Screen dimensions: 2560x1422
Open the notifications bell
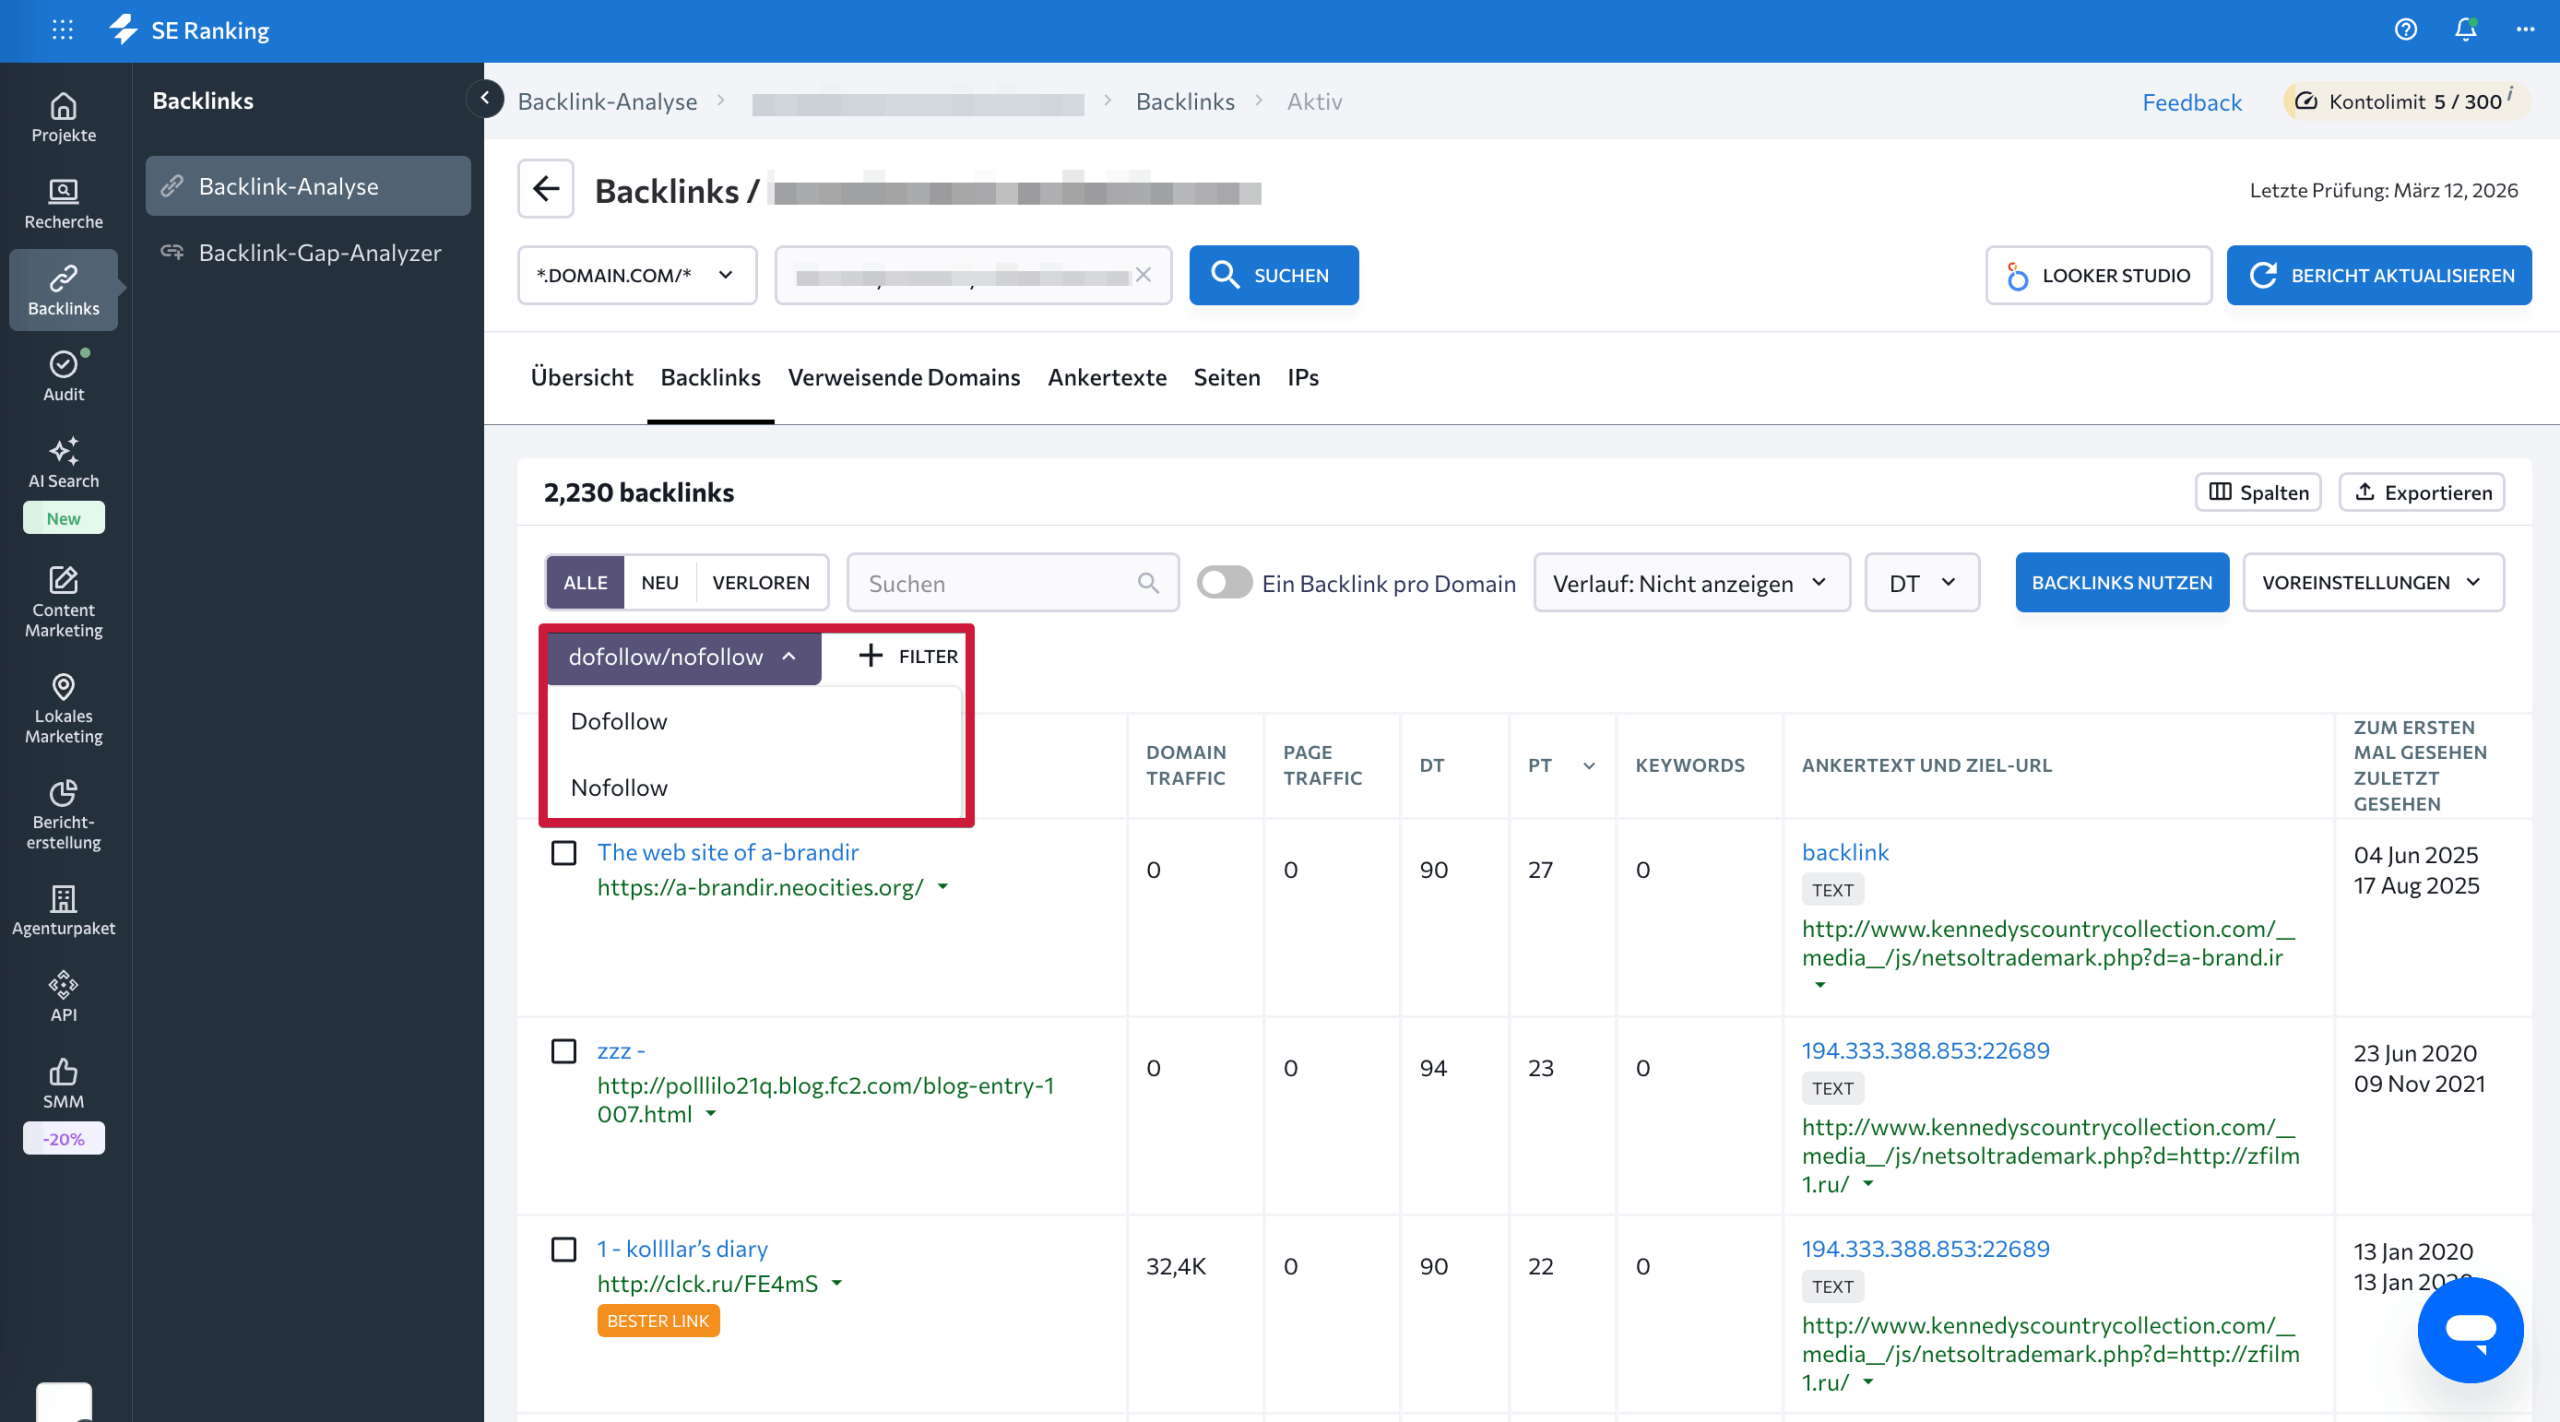click(2464, 30)
